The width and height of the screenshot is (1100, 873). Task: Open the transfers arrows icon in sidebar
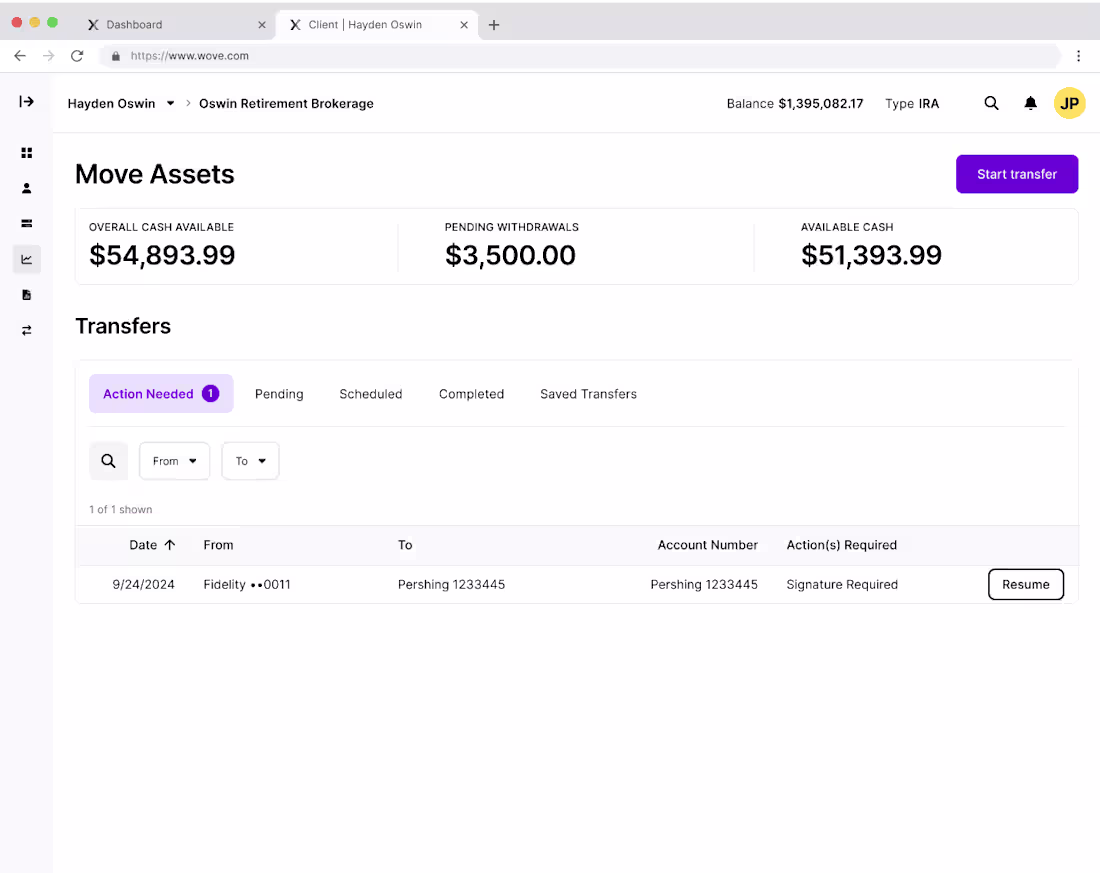[26, 330]
